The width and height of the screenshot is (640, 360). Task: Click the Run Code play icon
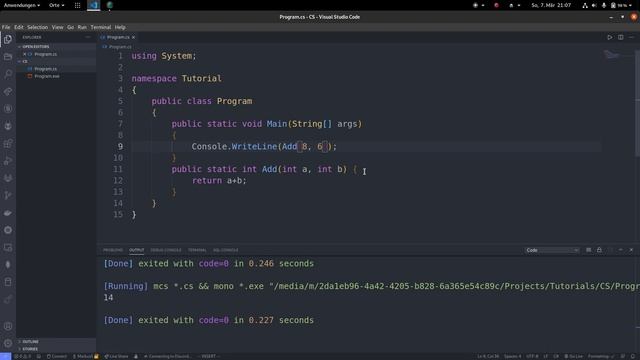pyautogui.click(x=609, y=37)
